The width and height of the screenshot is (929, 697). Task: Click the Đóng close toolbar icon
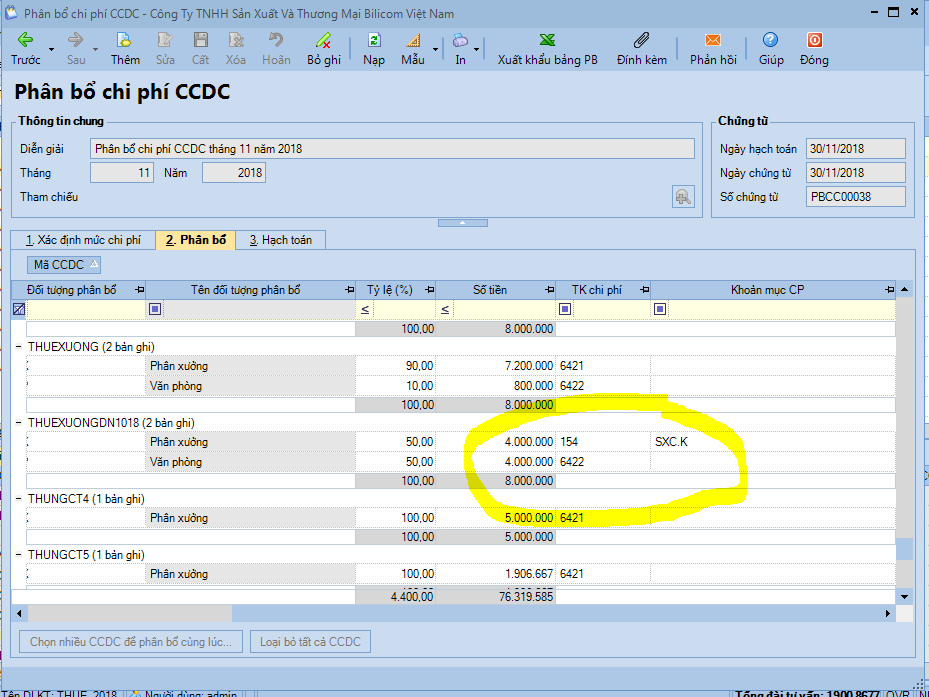[814, 41]
